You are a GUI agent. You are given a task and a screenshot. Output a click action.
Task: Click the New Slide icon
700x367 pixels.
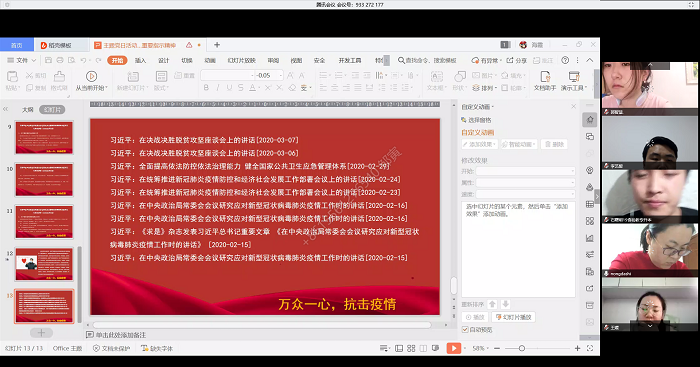pos(133,76)
